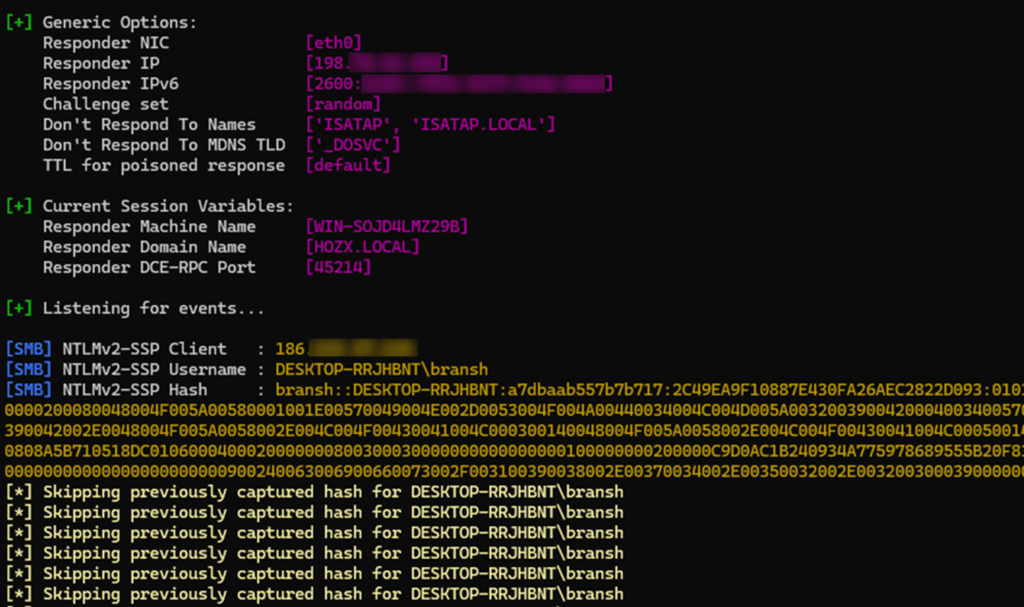The width and height of the screenshot is (1024, 607).
Task: Click the [eth0] Responder NIC value
Action: [x=334, y=43]
